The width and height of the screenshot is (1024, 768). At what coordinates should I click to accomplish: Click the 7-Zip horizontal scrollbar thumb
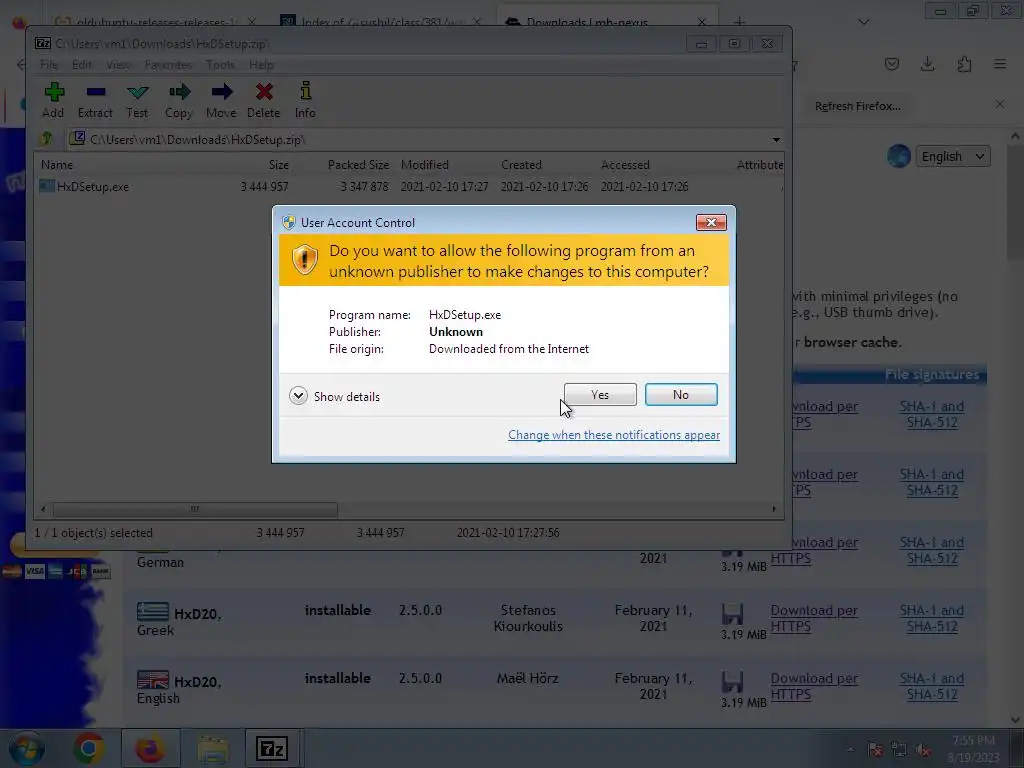195,509
